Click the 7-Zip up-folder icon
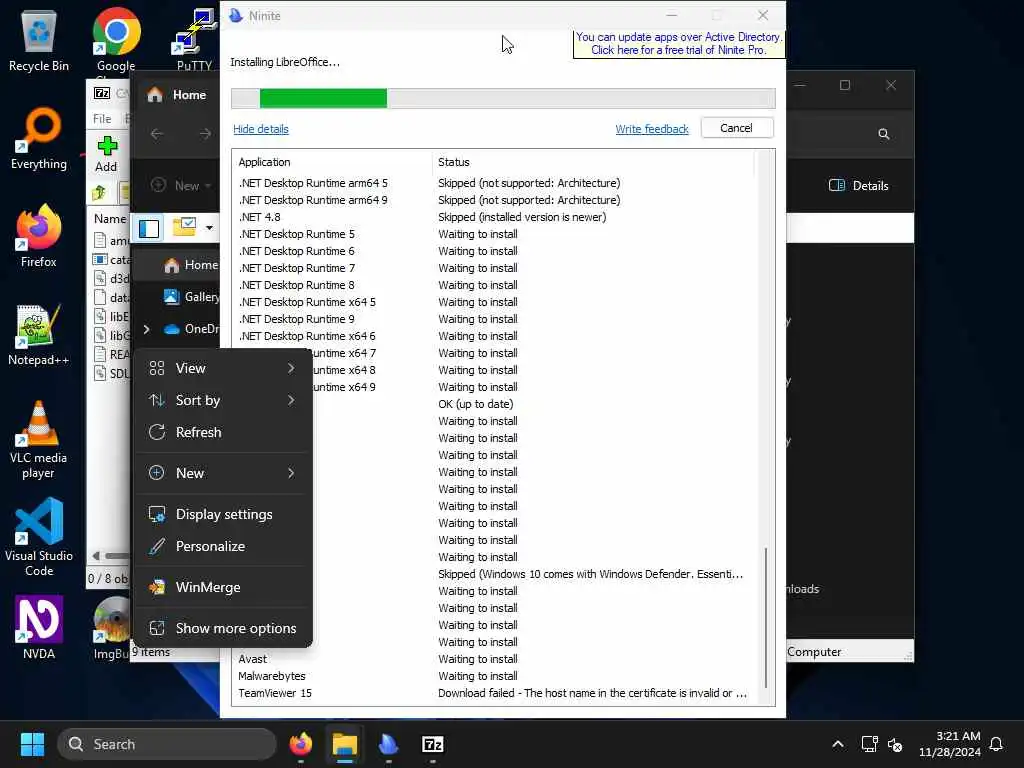Viewport: 1024px width, 768px height. point(99,192)
